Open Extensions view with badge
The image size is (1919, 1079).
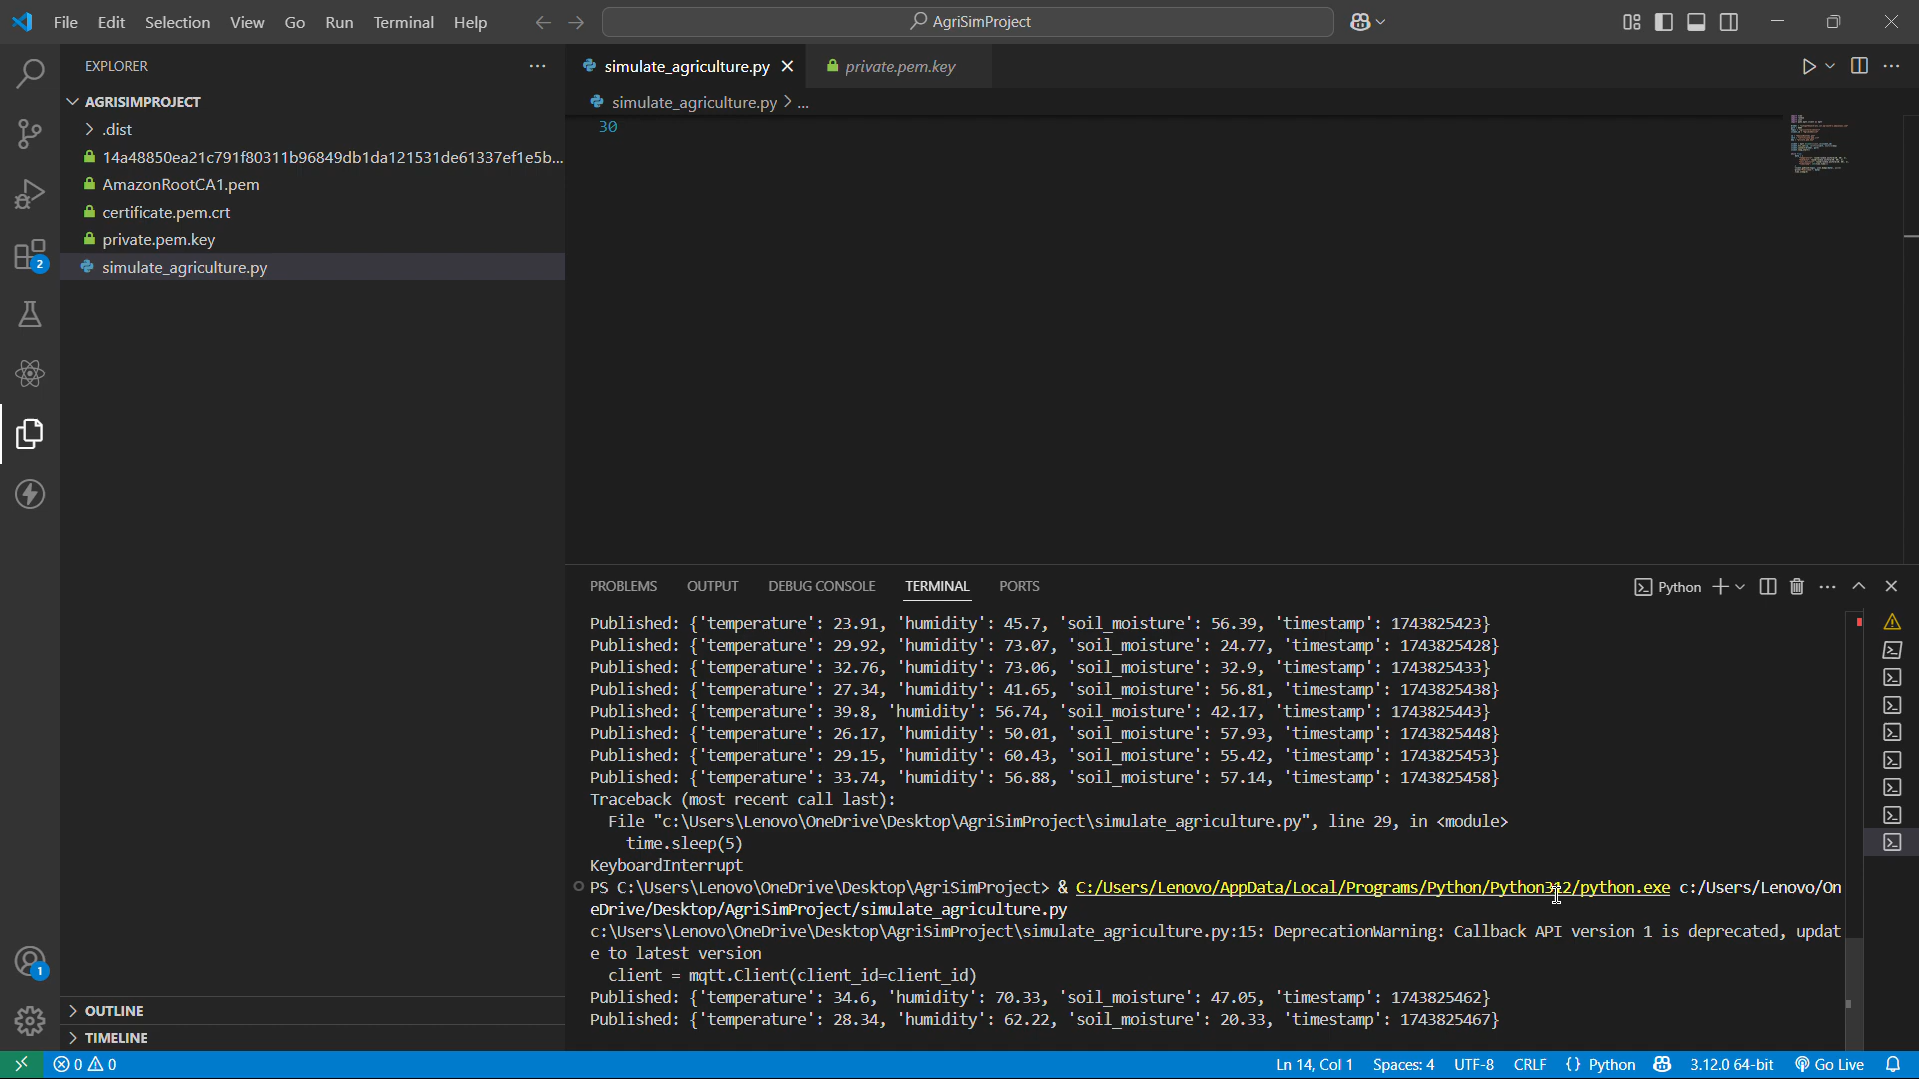pyautogui.click(x=30, y=254)
